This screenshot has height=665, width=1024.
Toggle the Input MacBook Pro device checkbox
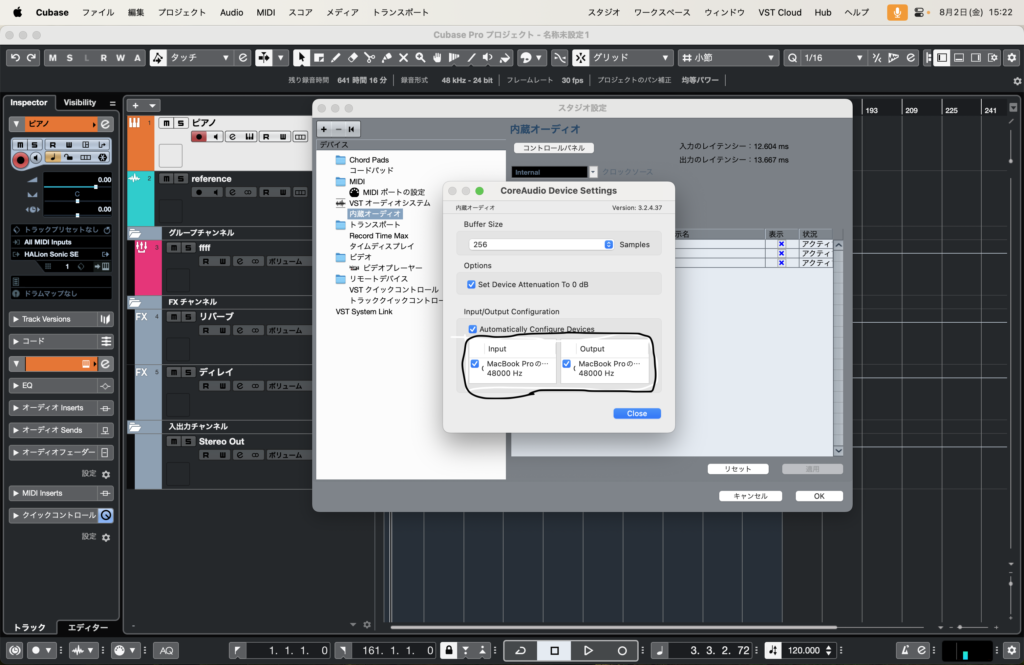475,364
